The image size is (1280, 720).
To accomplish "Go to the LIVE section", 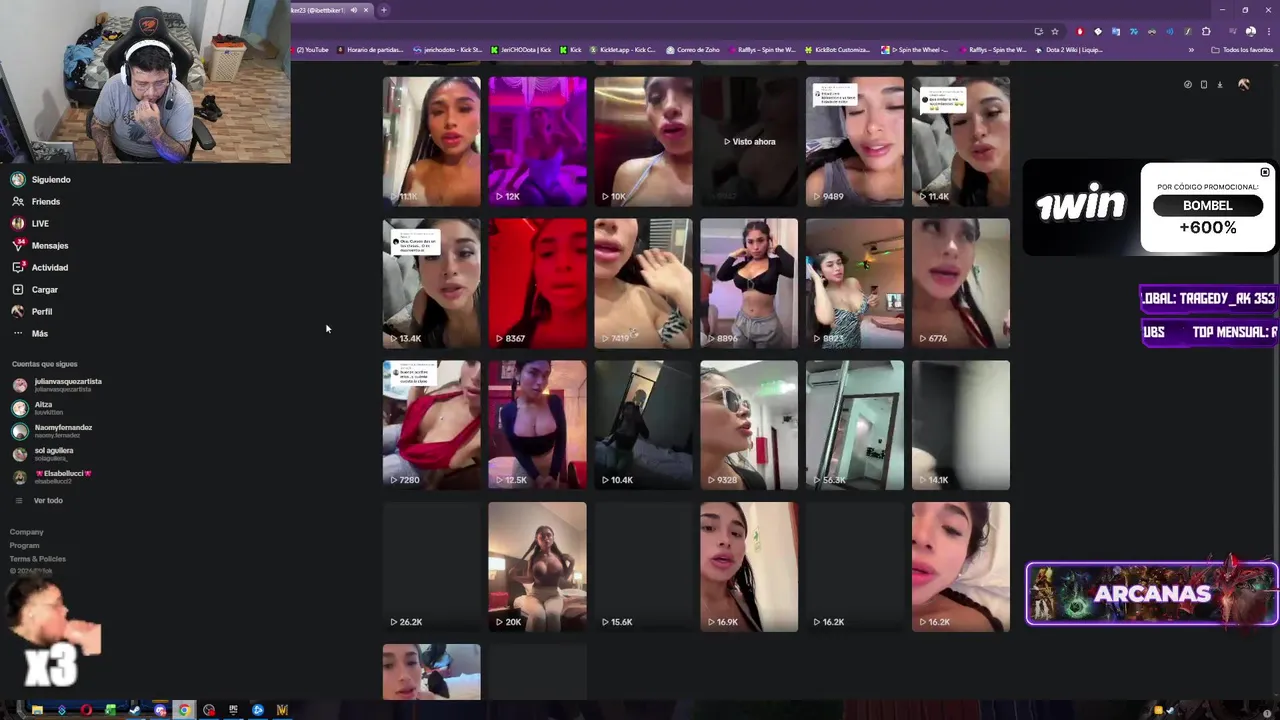I will tap(30, 224).
